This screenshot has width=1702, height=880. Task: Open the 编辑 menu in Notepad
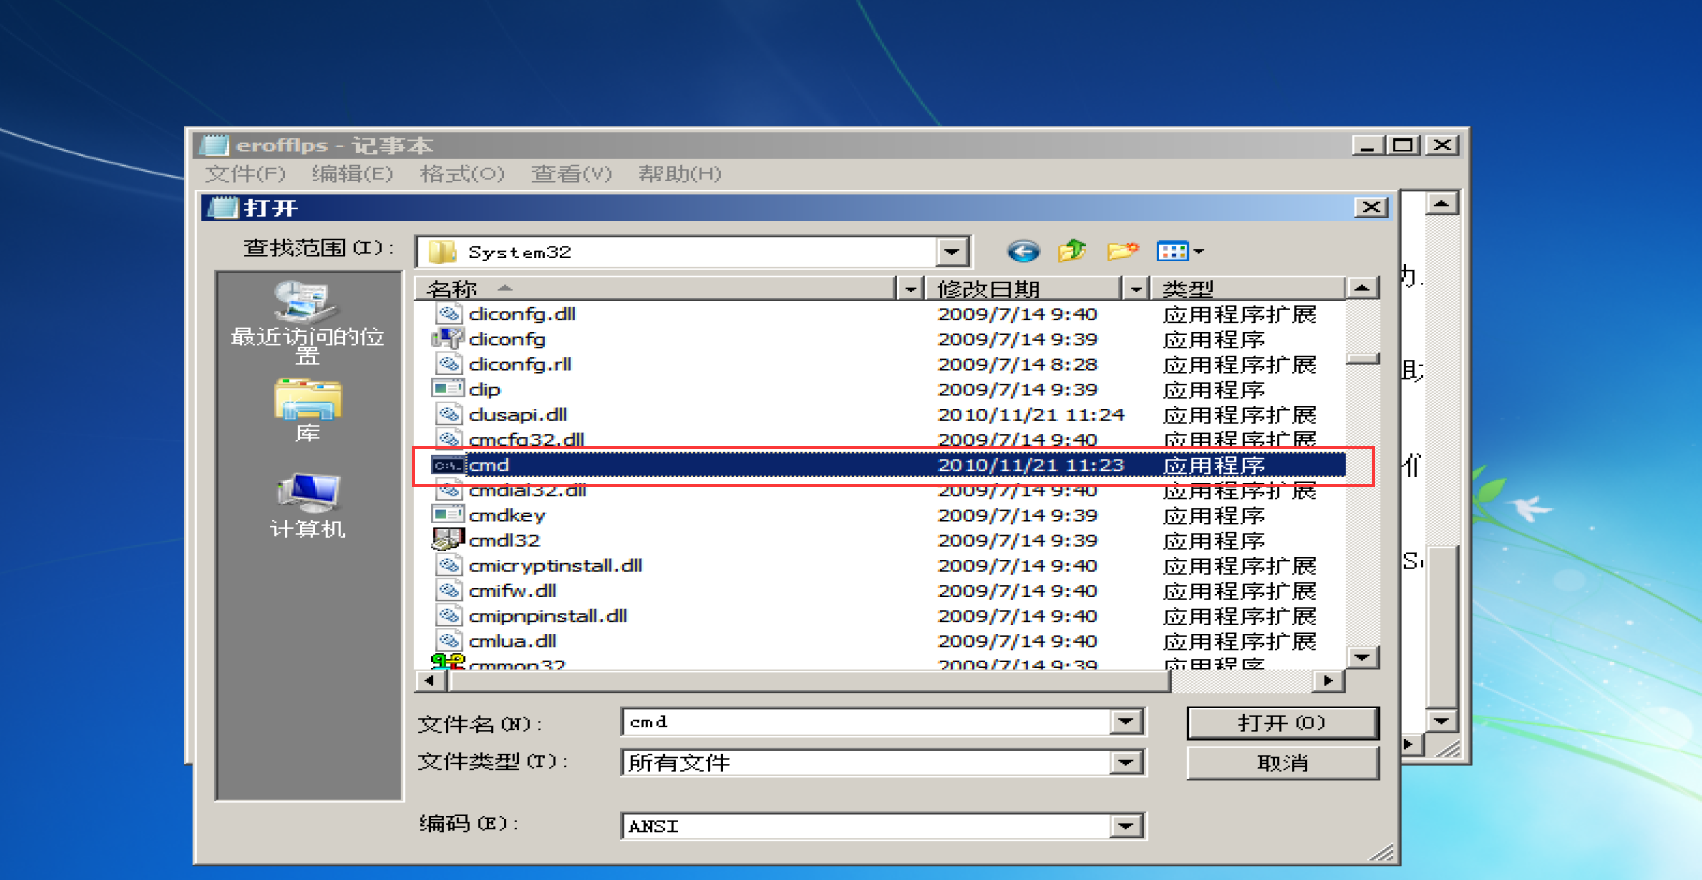[x=352, y=174]
